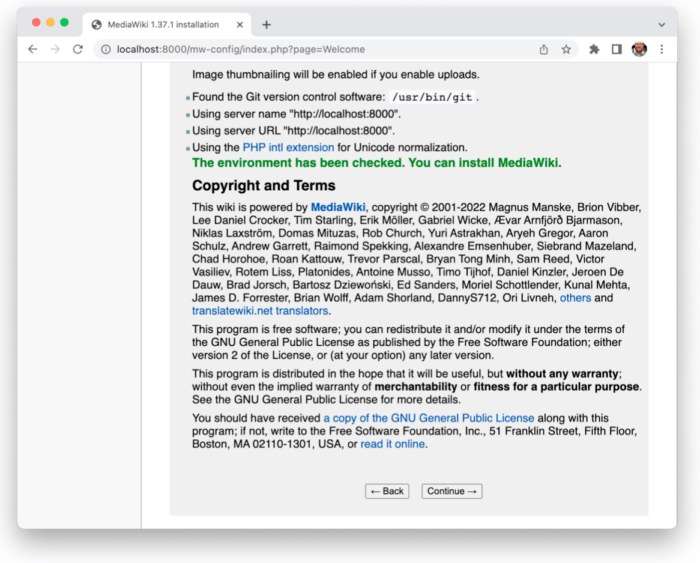700x563 pixels.
Task: Follow the MediaWiki link
Action: point(338,207)
